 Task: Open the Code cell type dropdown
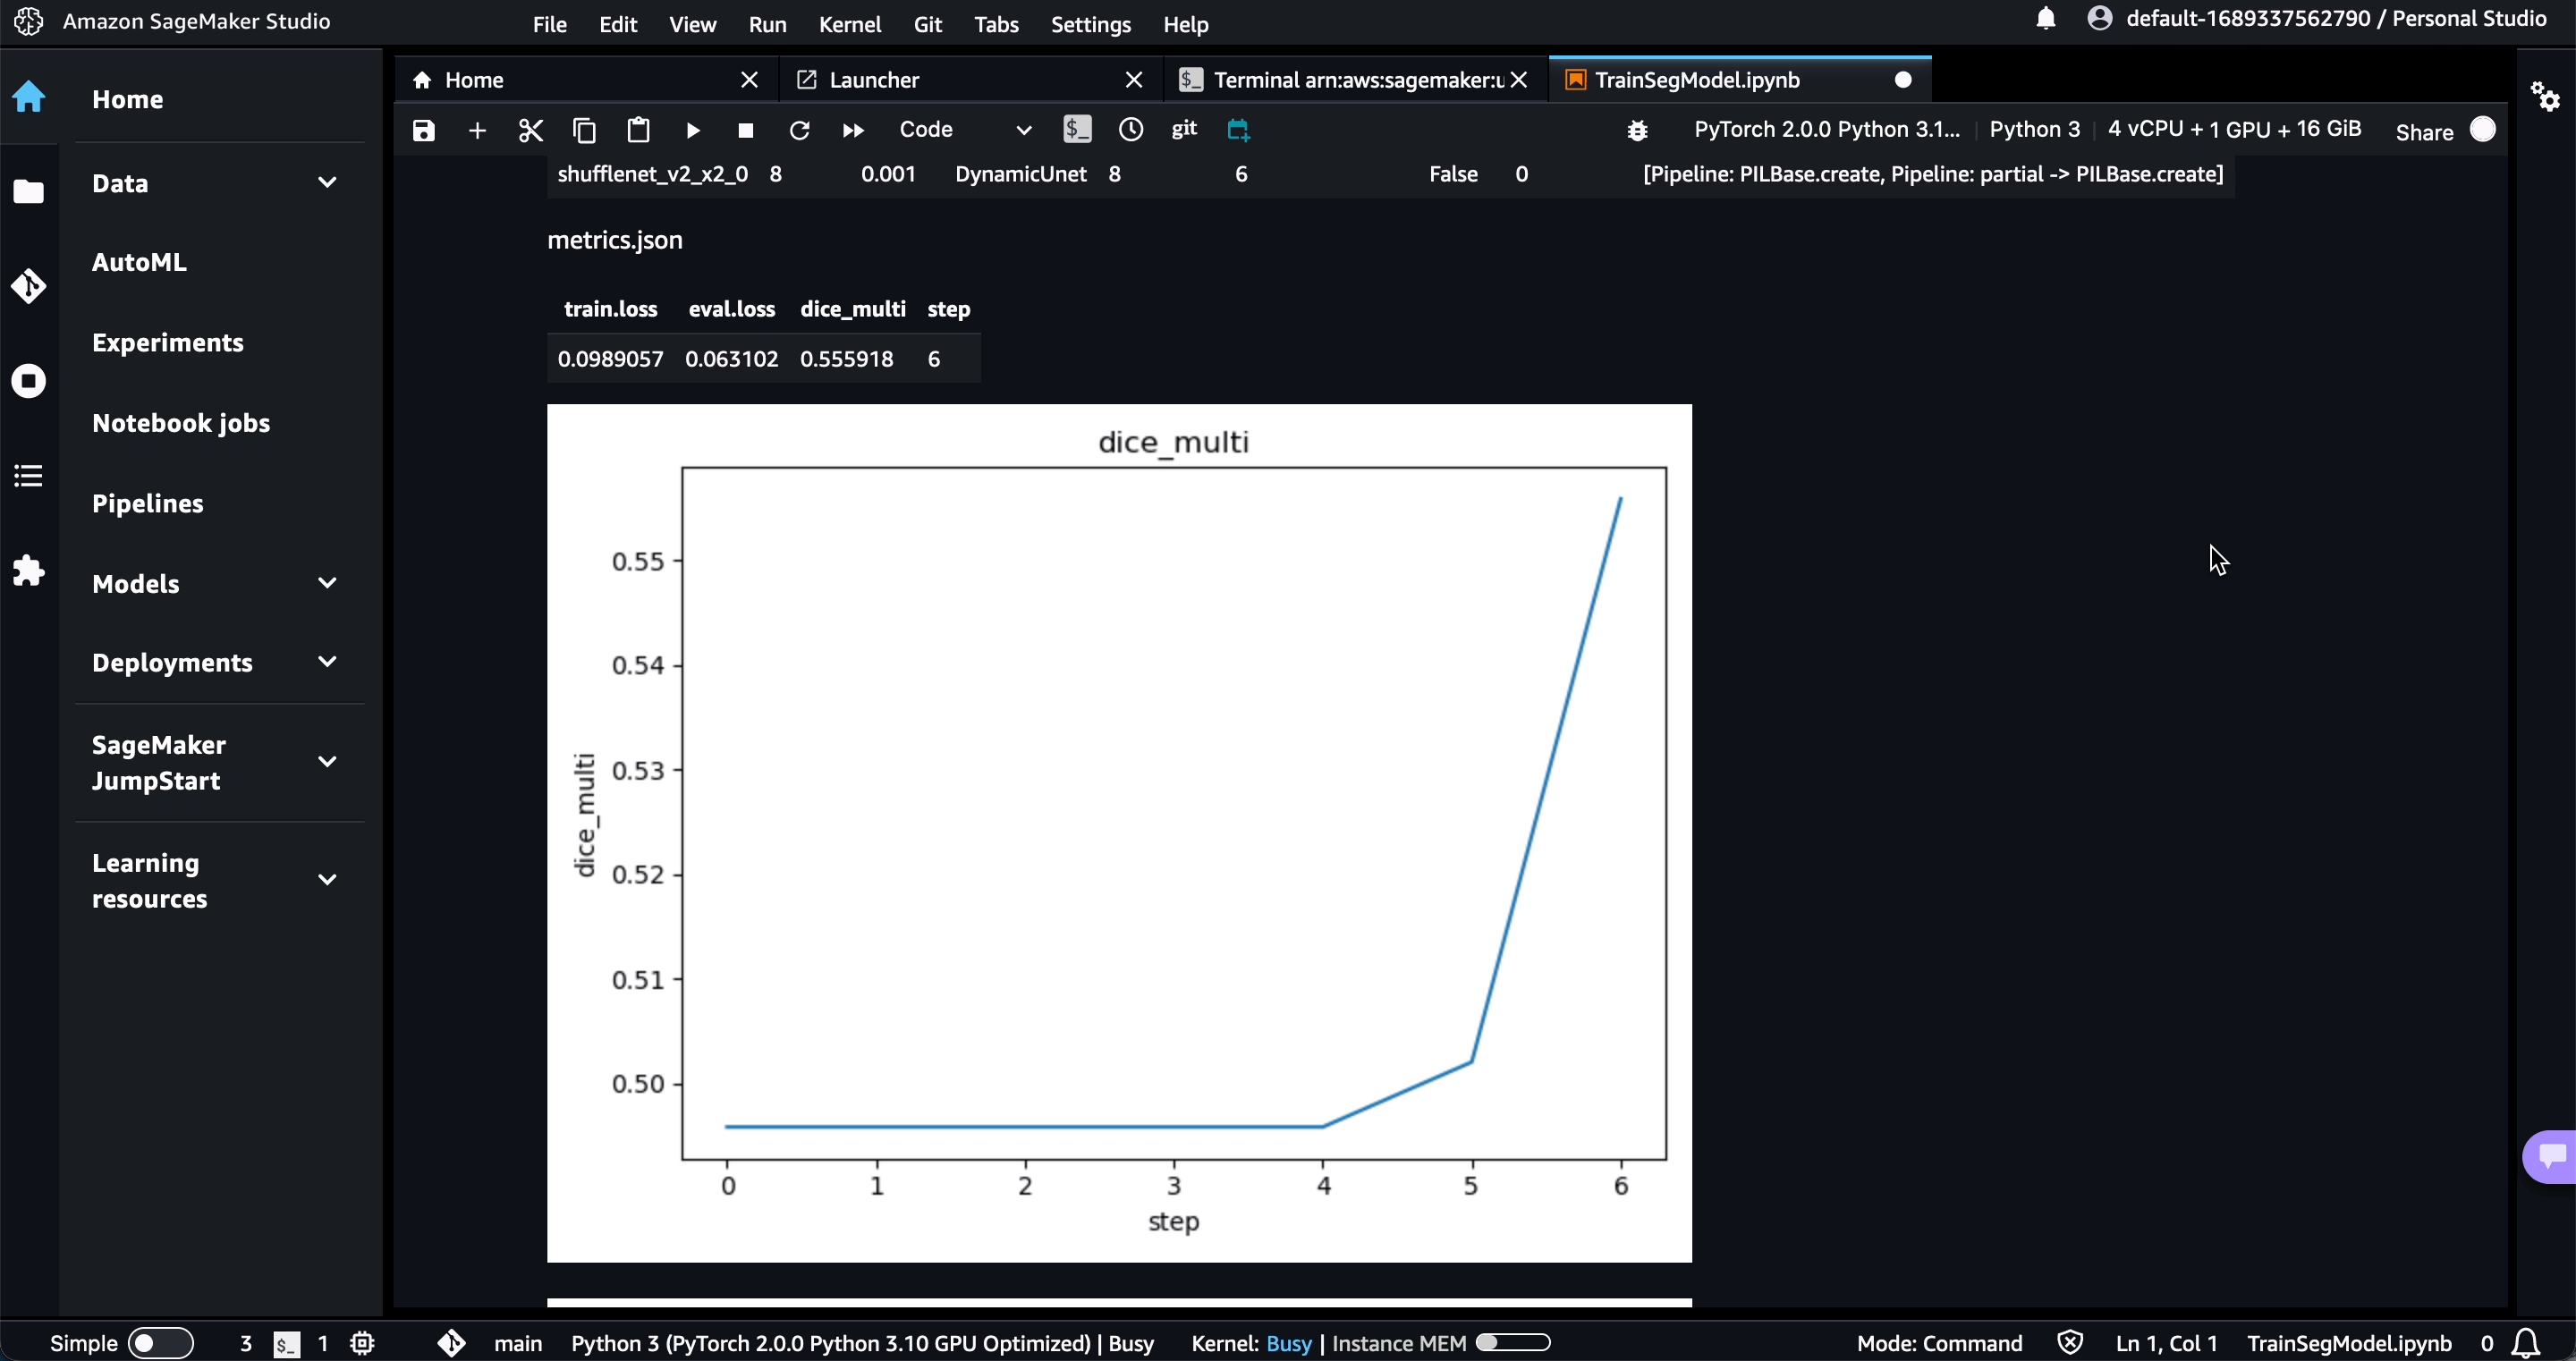click(964, 130)
